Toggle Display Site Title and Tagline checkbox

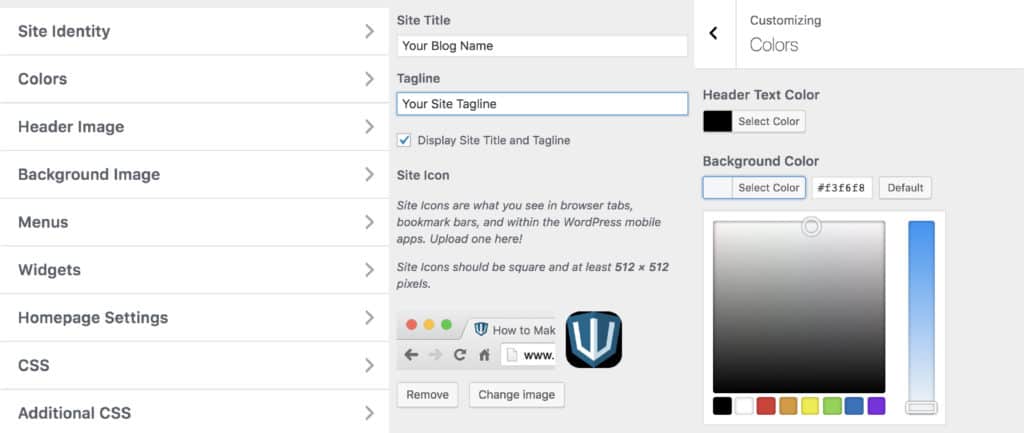[404, 140]
